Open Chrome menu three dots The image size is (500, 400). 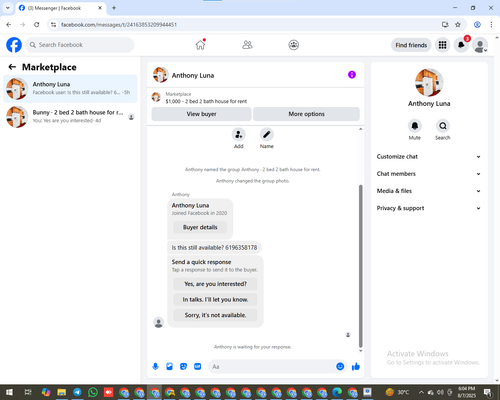tap(491, 25)
